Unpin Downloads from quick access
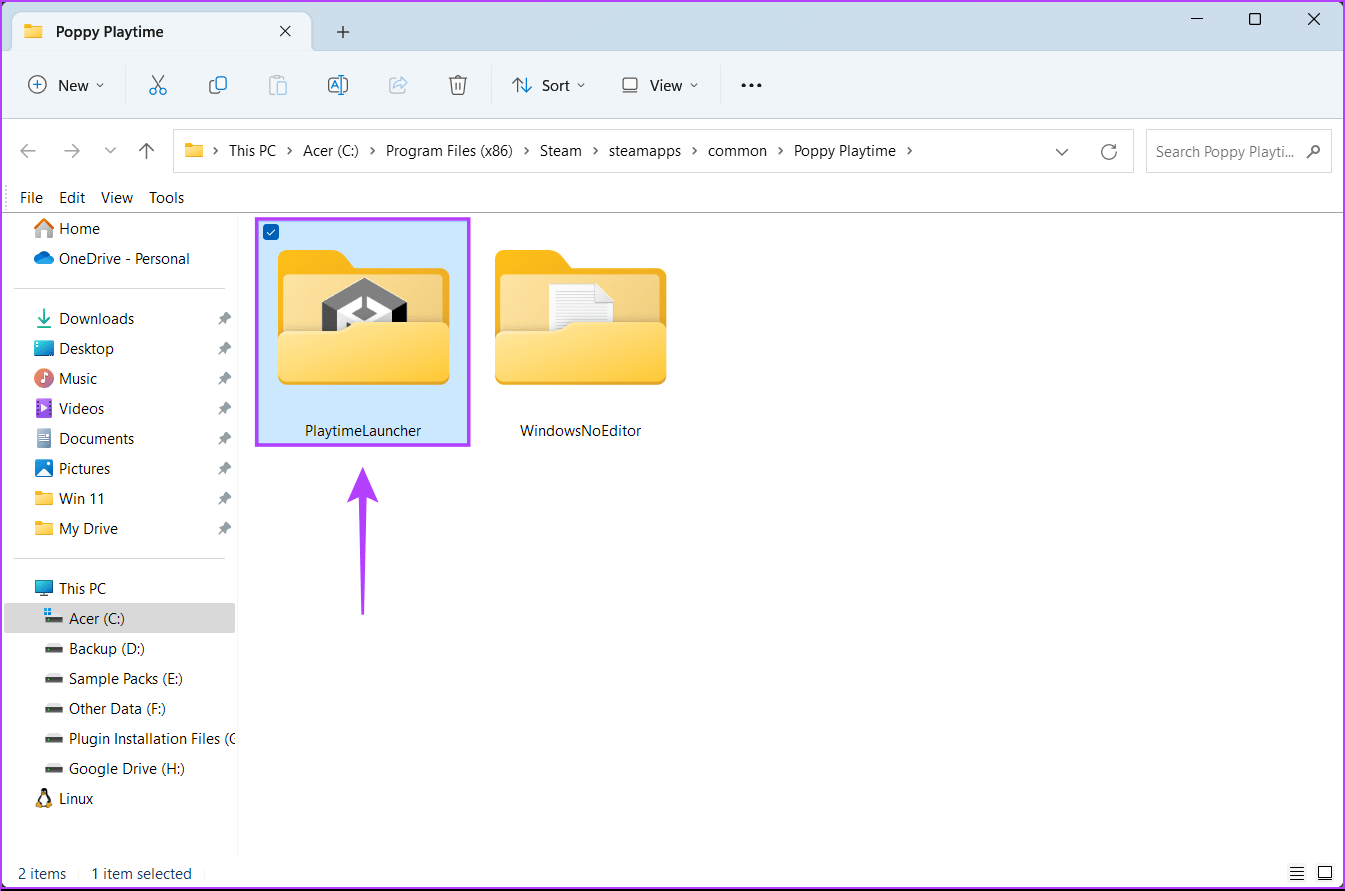The image size is (1345, 891). coord(224,319)
